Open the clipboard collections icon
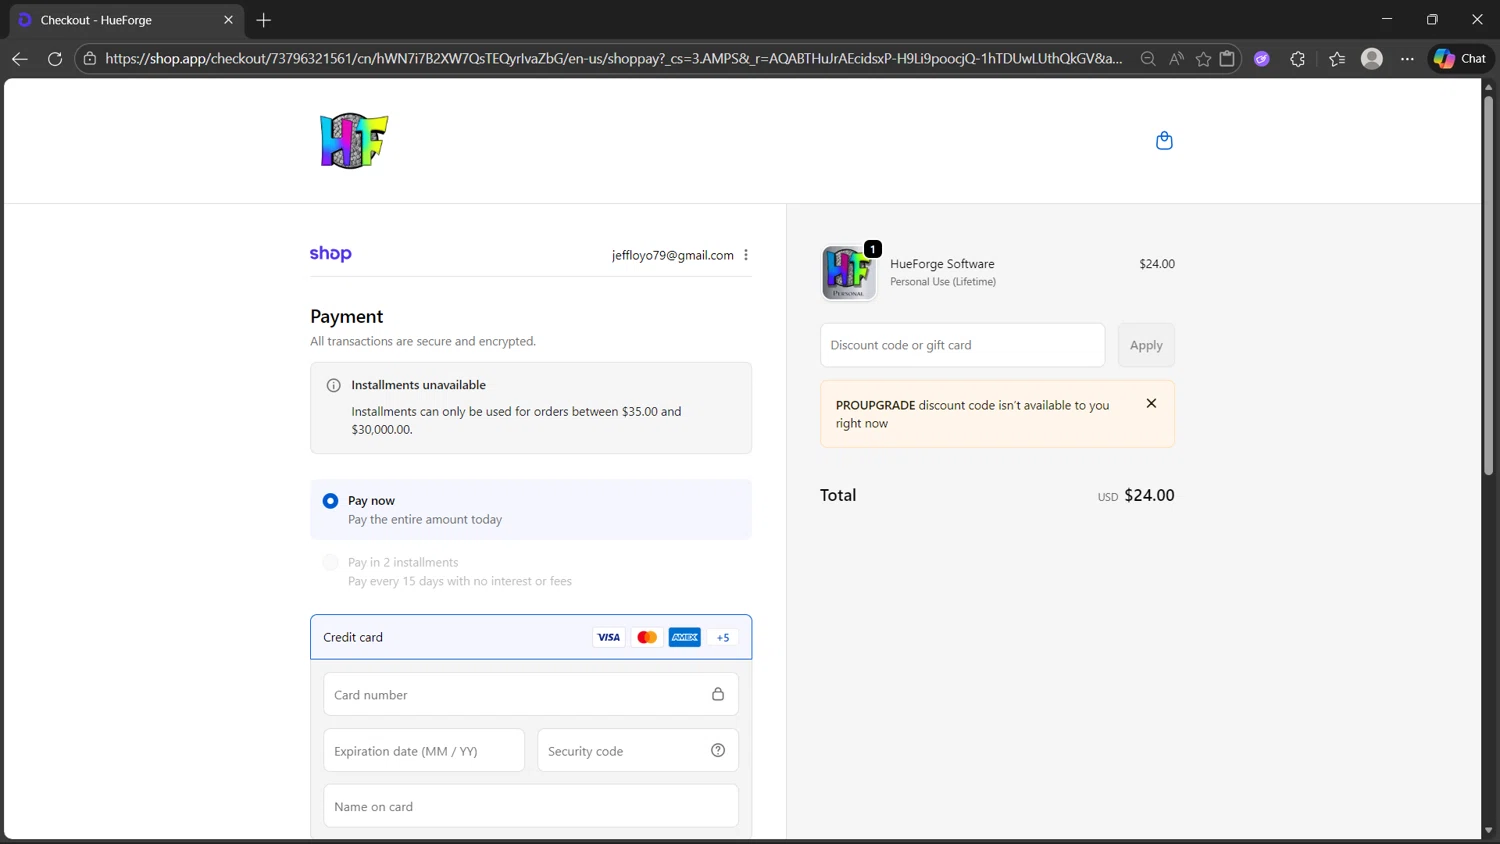This screenshot has width=1500, height=844. (x=1227, y=59)
